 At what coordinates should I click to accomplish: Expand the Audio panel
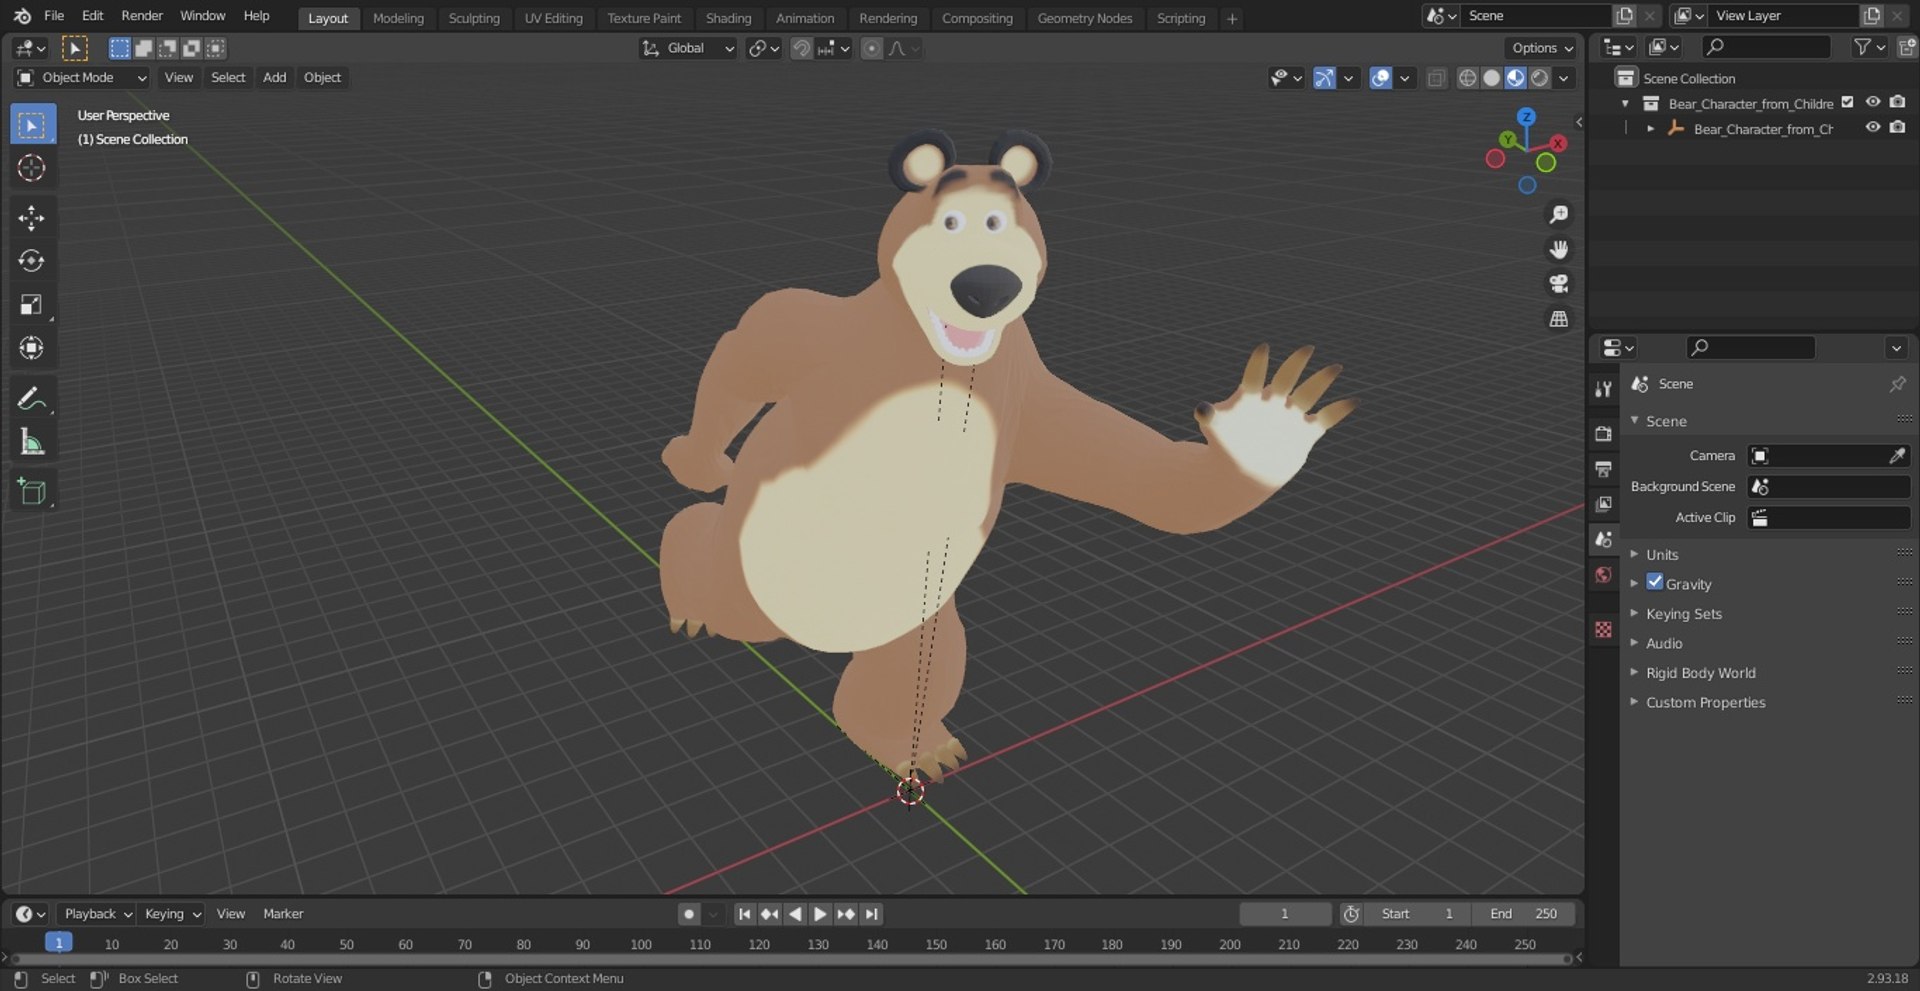pos(1664,643)
